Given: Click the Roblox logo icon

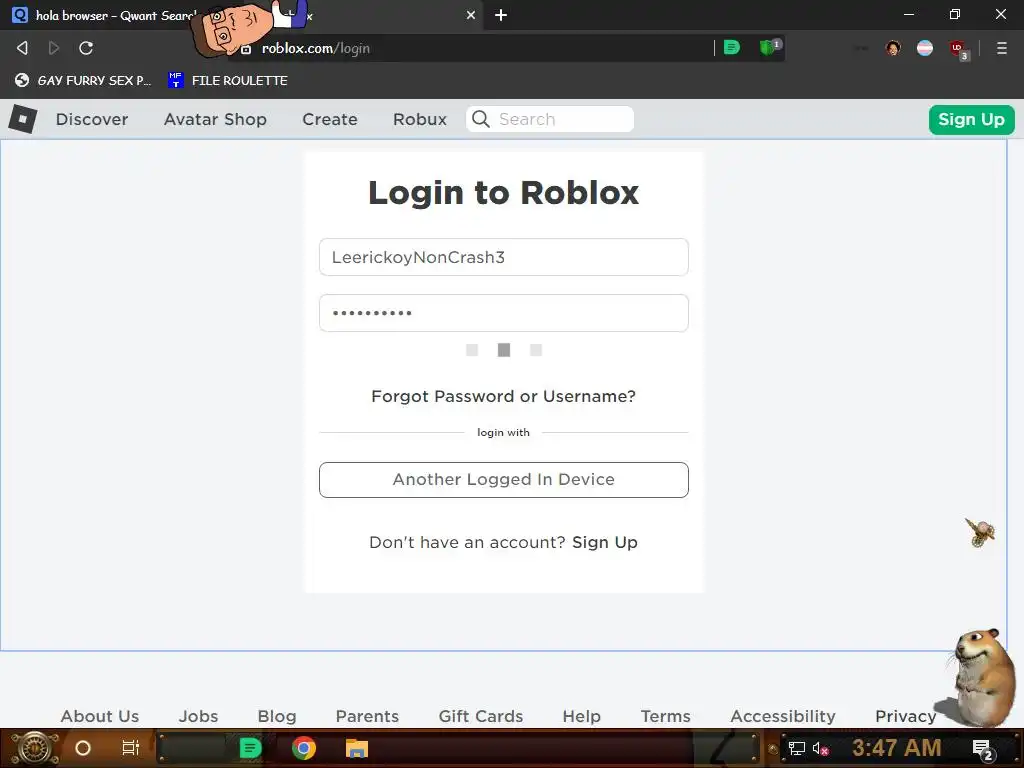Looking at the screenshot, I should tap(23, 120).
